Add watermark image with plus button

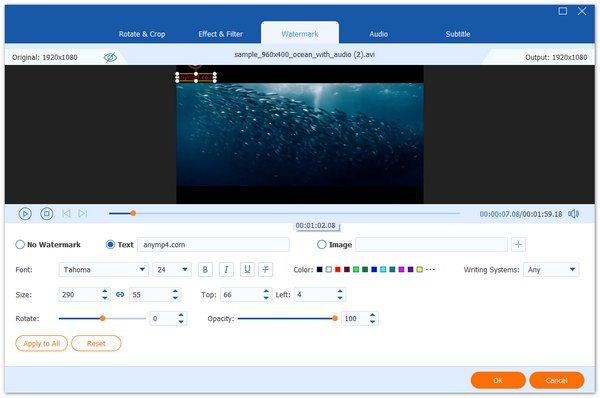point(518,245)
